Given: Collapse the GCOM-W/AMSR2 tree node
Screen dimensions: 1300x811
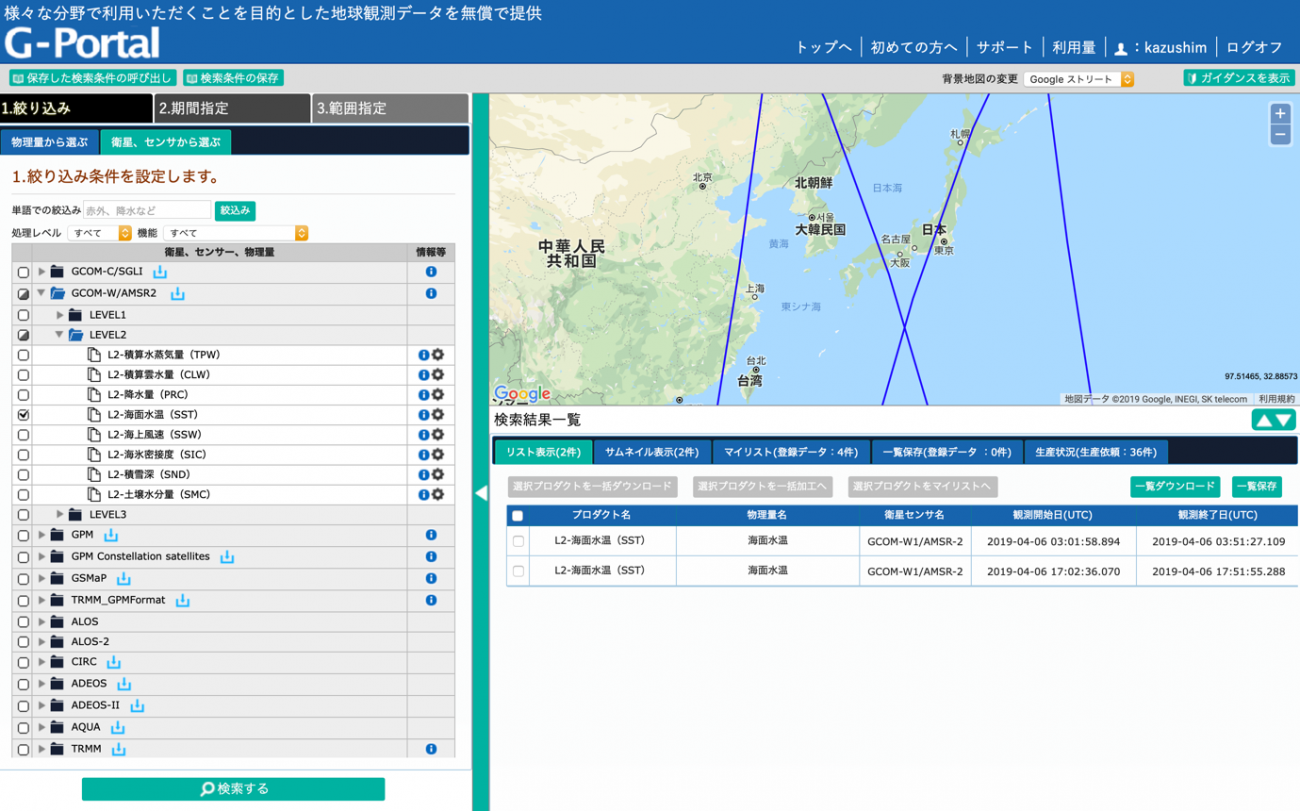Looking at the screenshot, I should 41,294.
